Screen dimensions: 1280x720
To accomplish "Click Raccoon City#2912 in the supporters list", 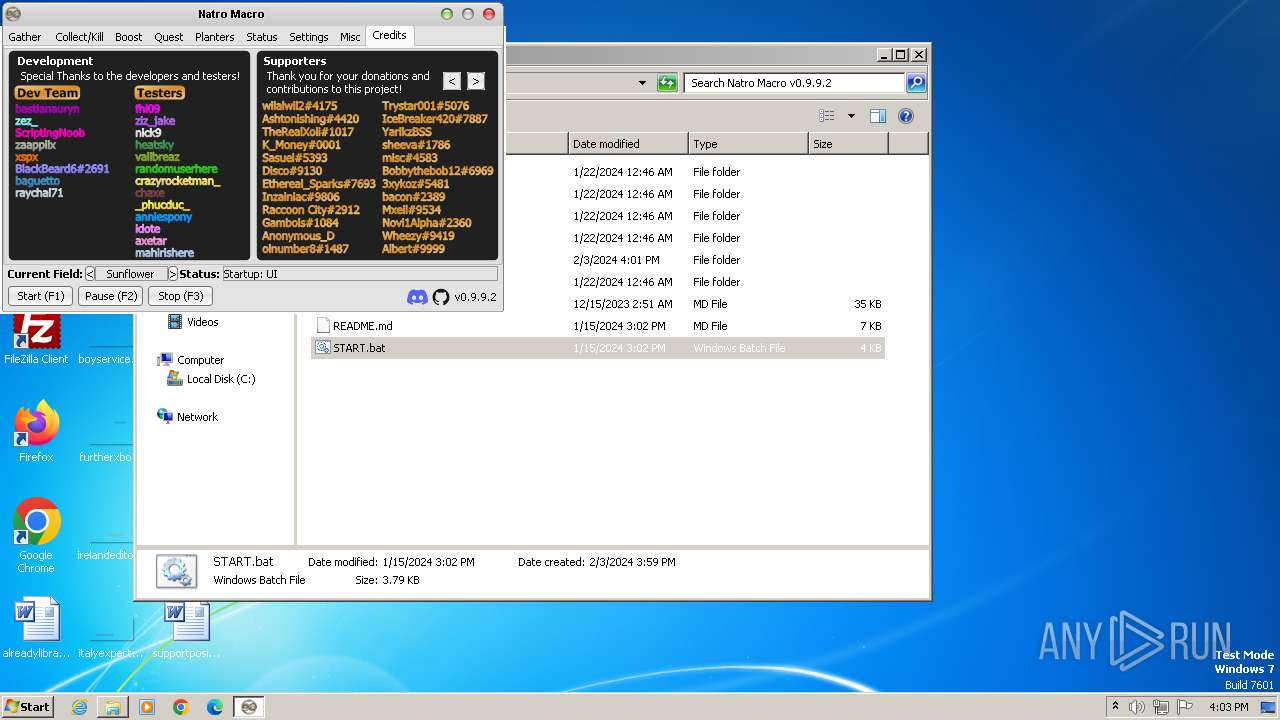I will pos(311,210).
